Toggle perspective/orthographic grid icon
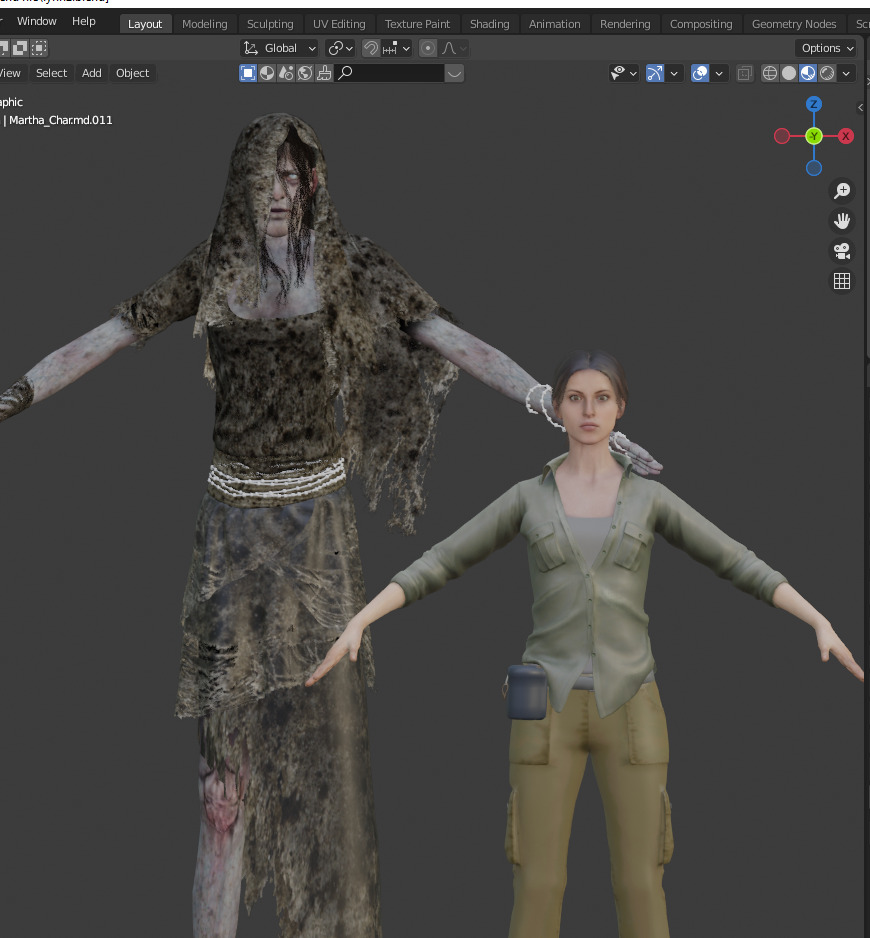870x938 pixels. tap(842, 281)
